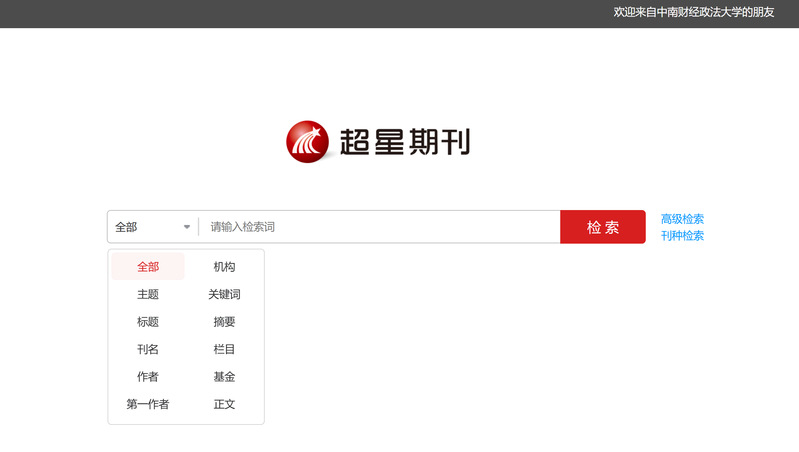
Task: Choose 机构 from the field list
Action: (224, 267)
